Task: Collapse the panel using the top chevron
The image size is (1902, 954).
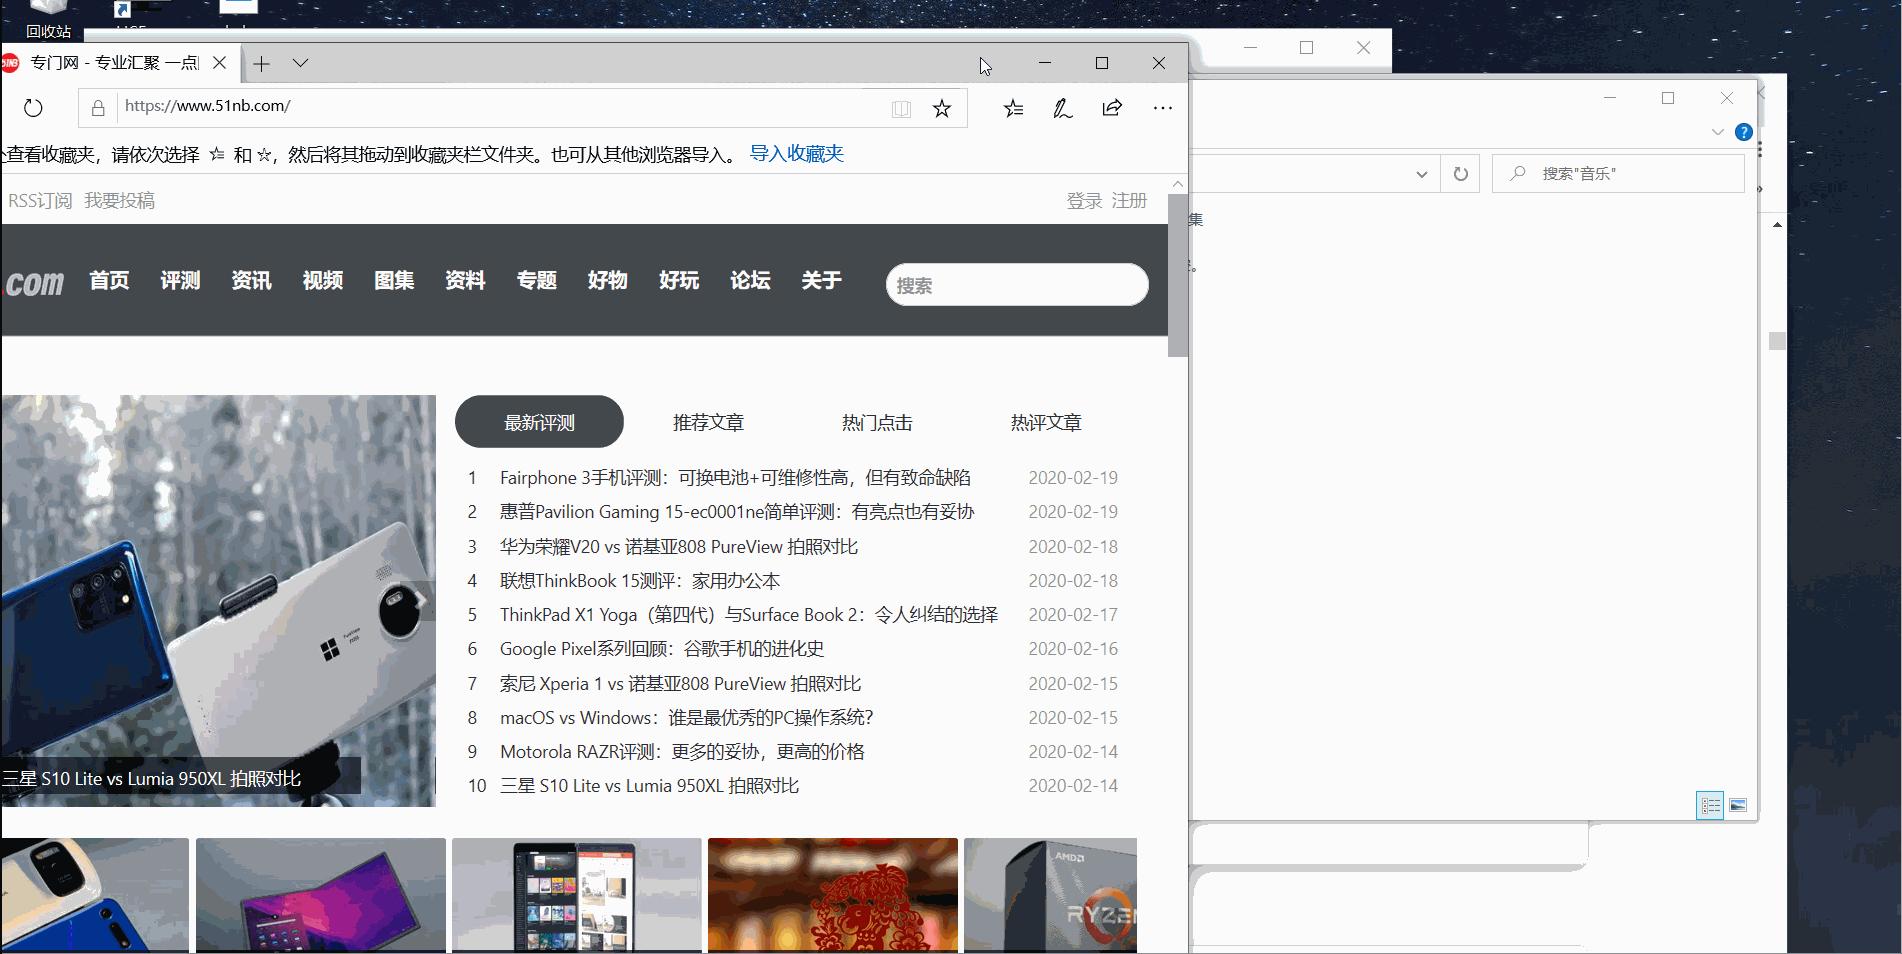Action: 1718,131
